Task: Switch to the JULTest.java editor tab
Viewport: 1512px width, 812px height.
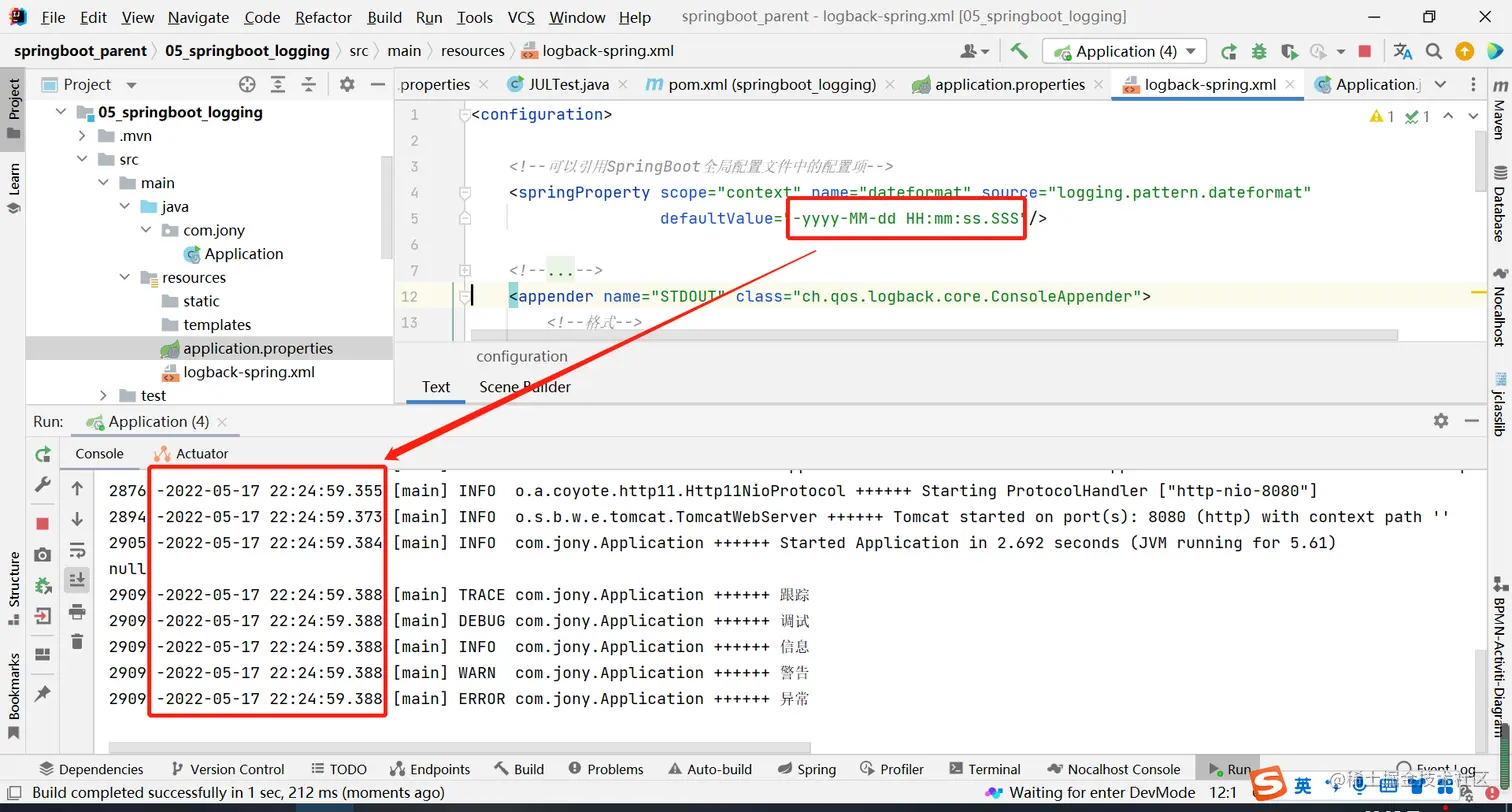Action: pyautogui.click(x=567, y=85)
